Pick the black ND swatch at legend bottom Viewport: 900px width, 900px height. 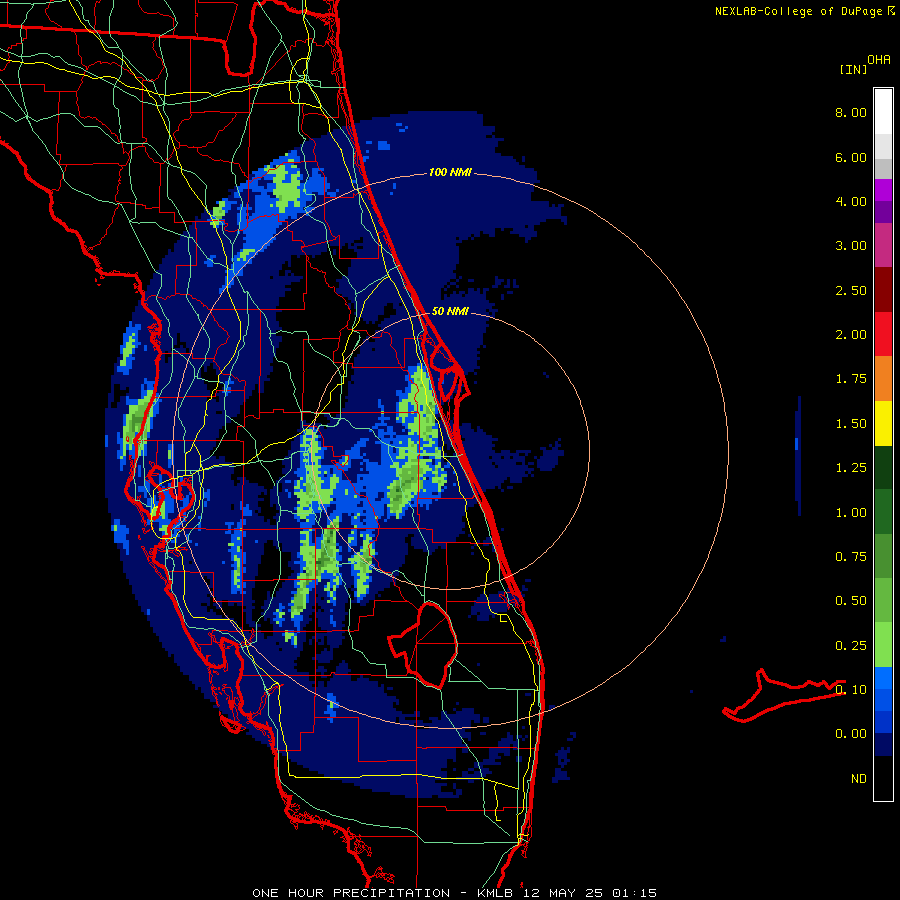[883, 778]
